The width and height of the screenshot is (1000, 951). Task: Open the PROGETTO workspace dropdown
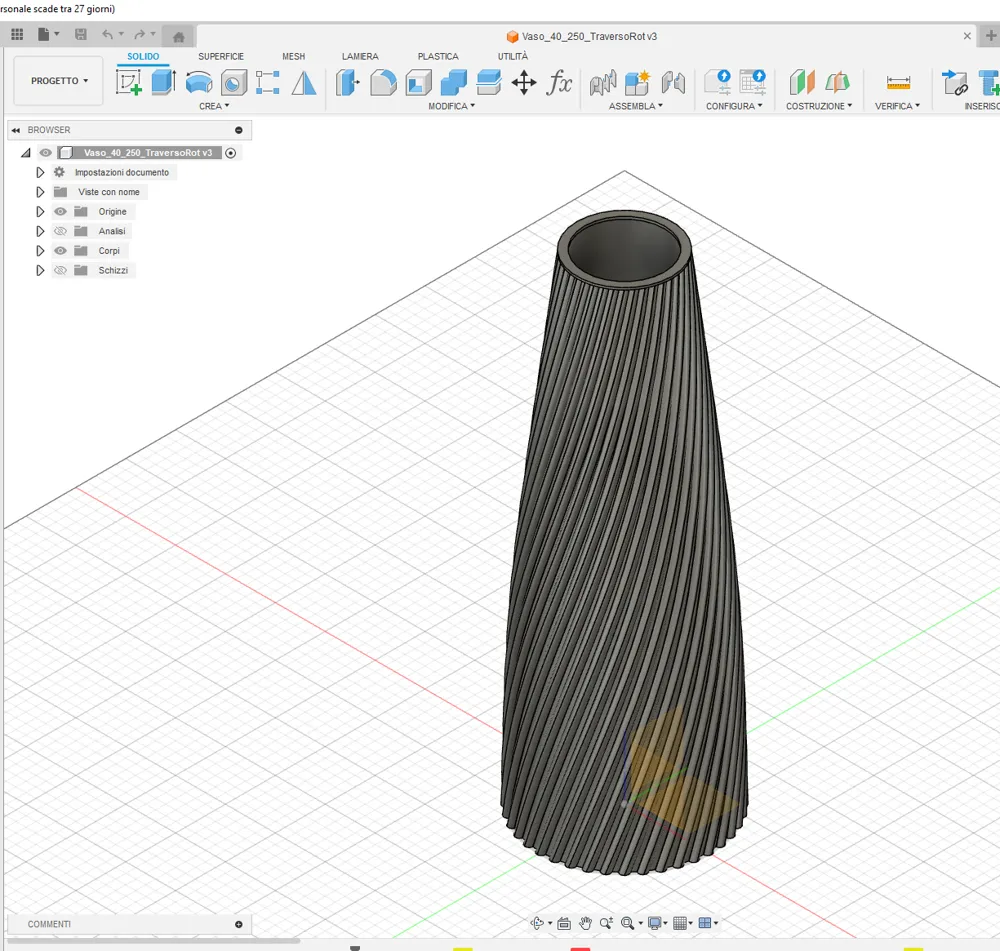point(59,81)
